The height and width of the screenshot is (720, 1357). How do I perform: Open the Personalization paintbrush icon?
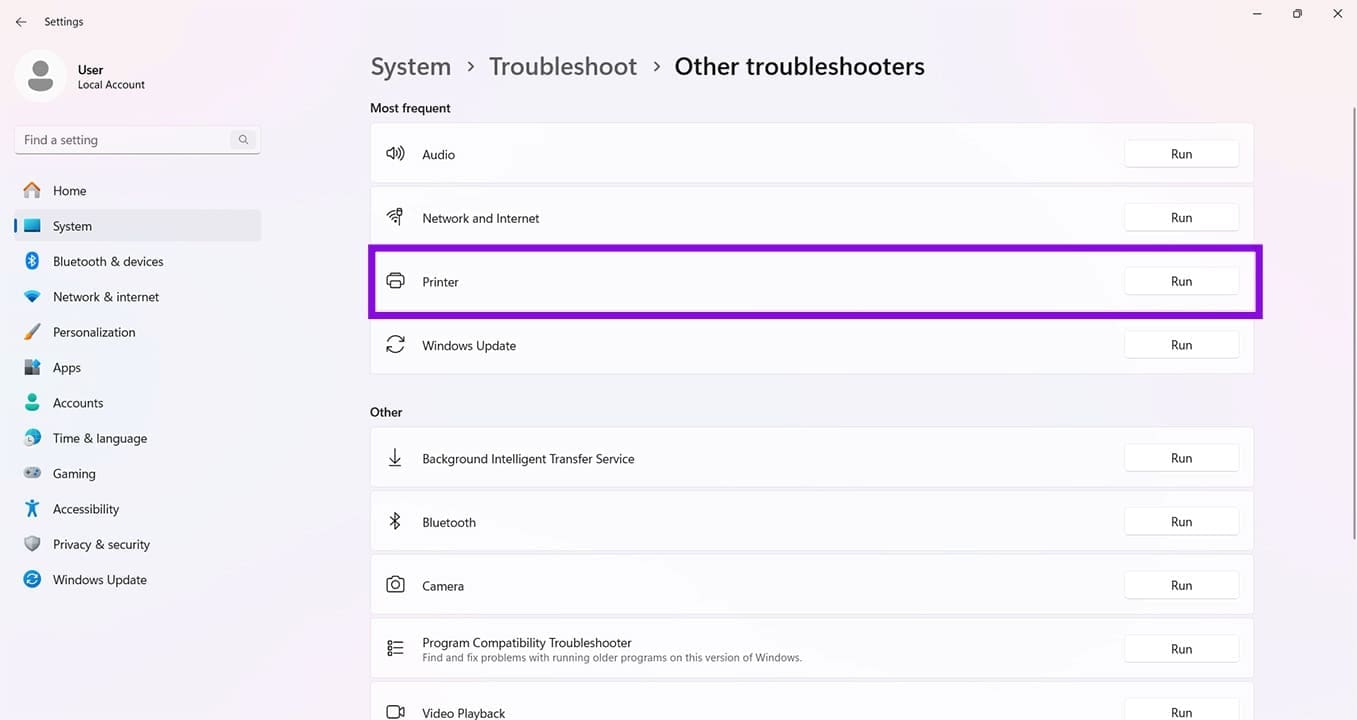pyautogui.click(x=32, y=332)
